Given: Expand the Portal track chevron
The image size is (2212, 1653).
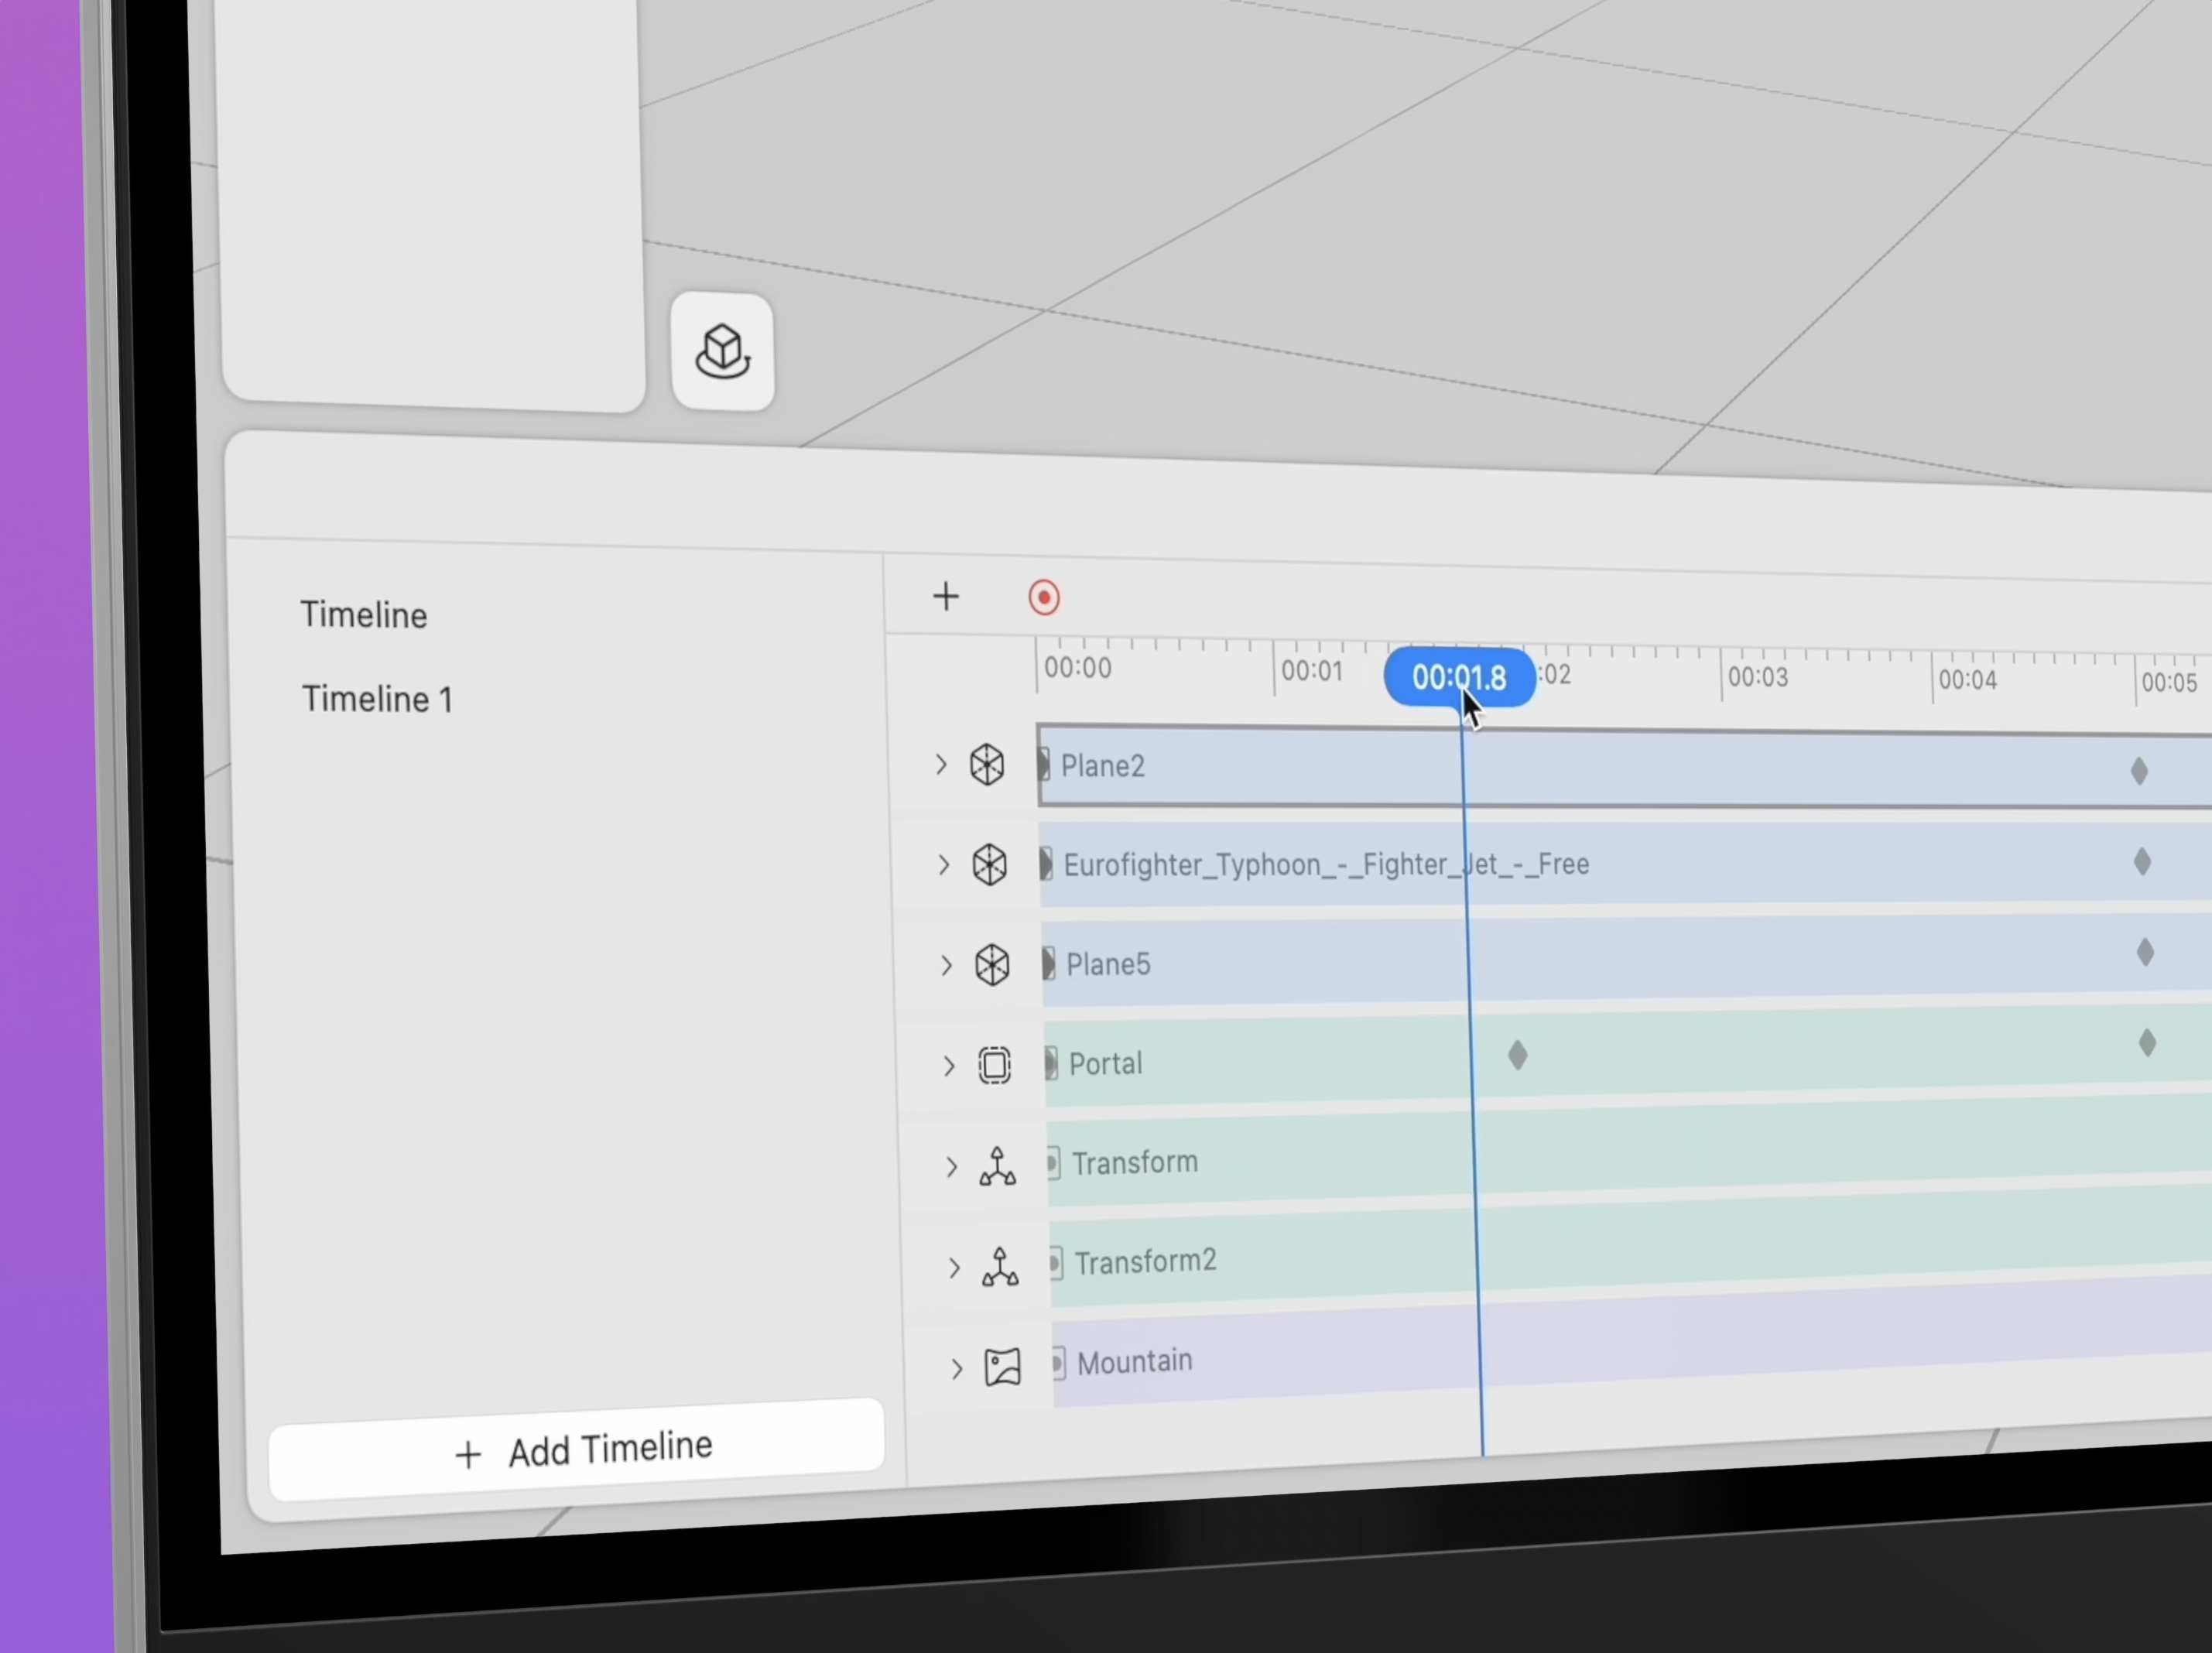Looking at the screenshot, I should (x=948, y=1066).
